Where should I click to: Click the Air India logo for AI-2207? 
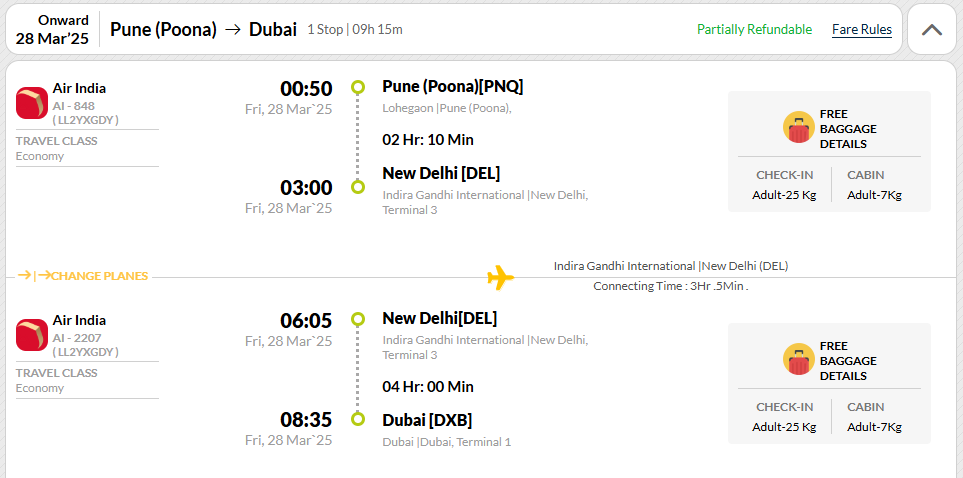(32, 335)
